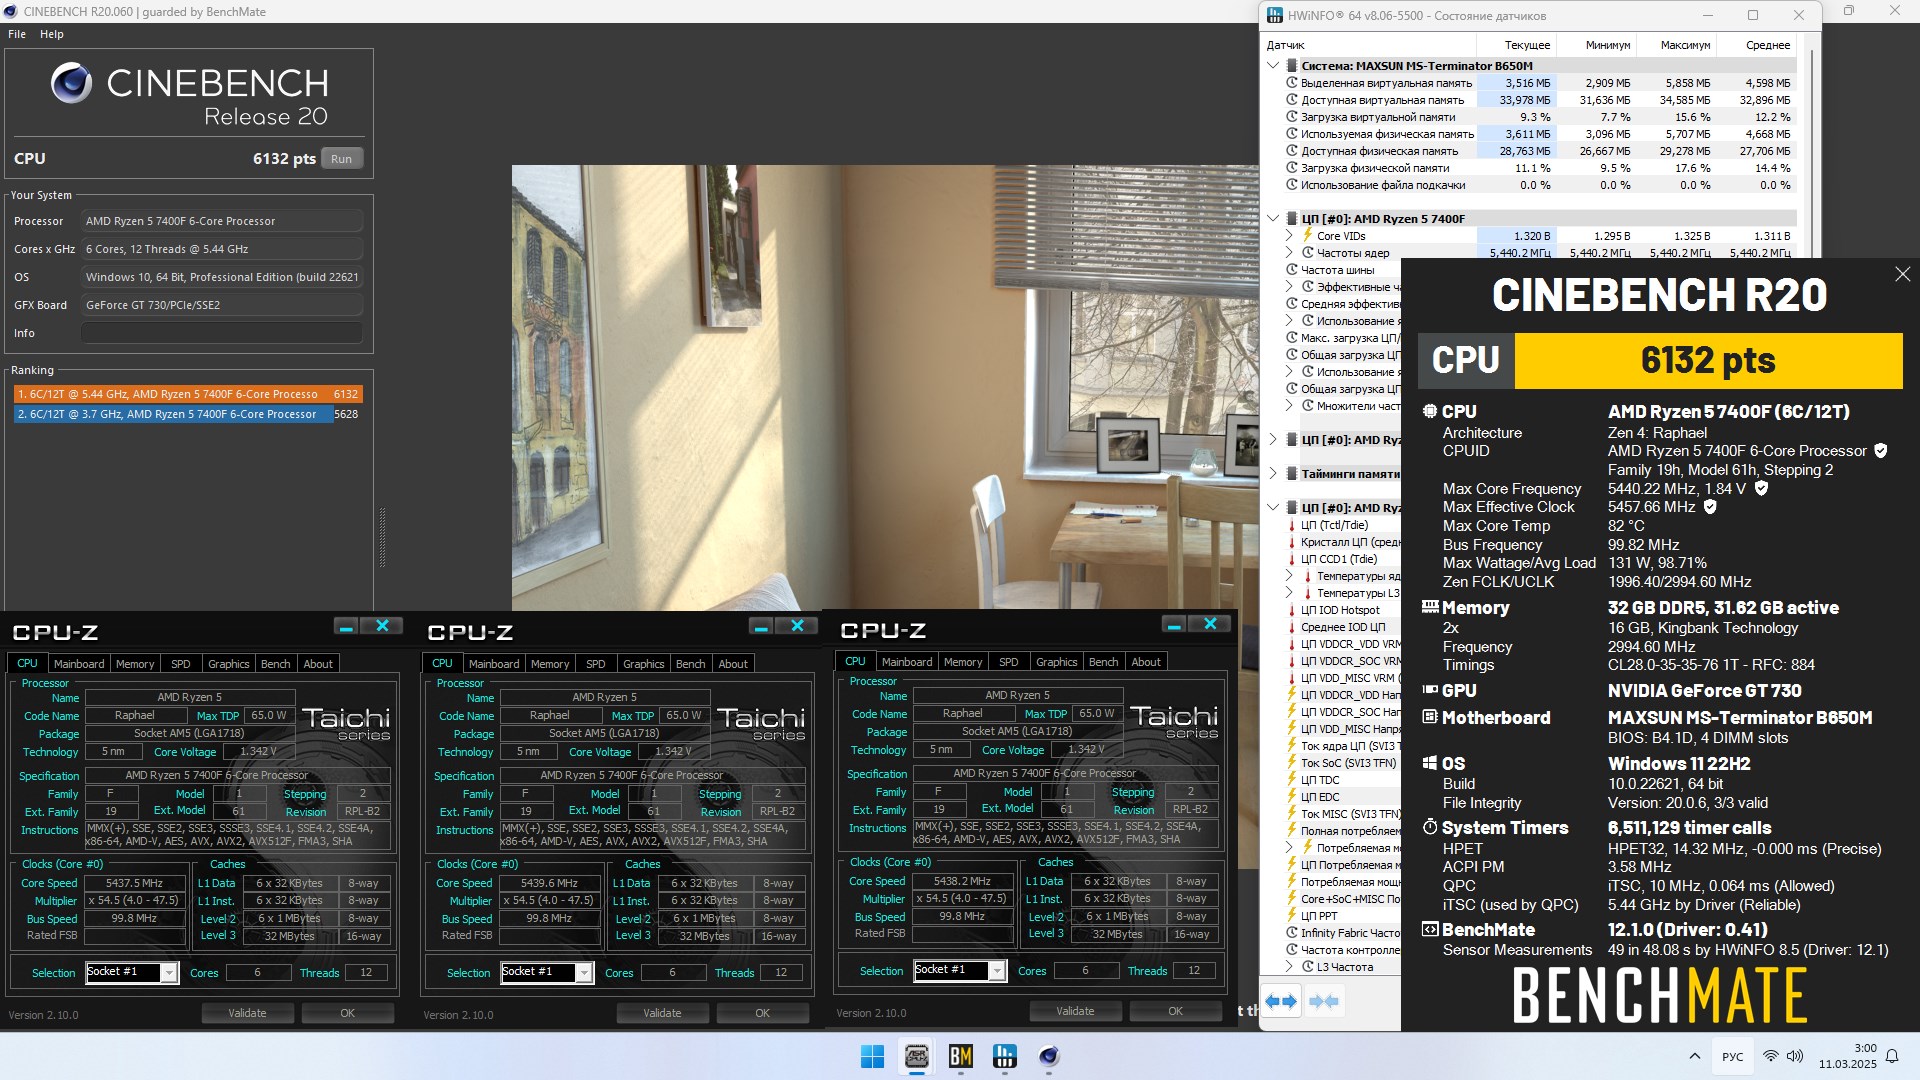Click Validate in the right CPU-Z window
Viewport: 1920px width, 1080px height.
pos(1075,1011)
